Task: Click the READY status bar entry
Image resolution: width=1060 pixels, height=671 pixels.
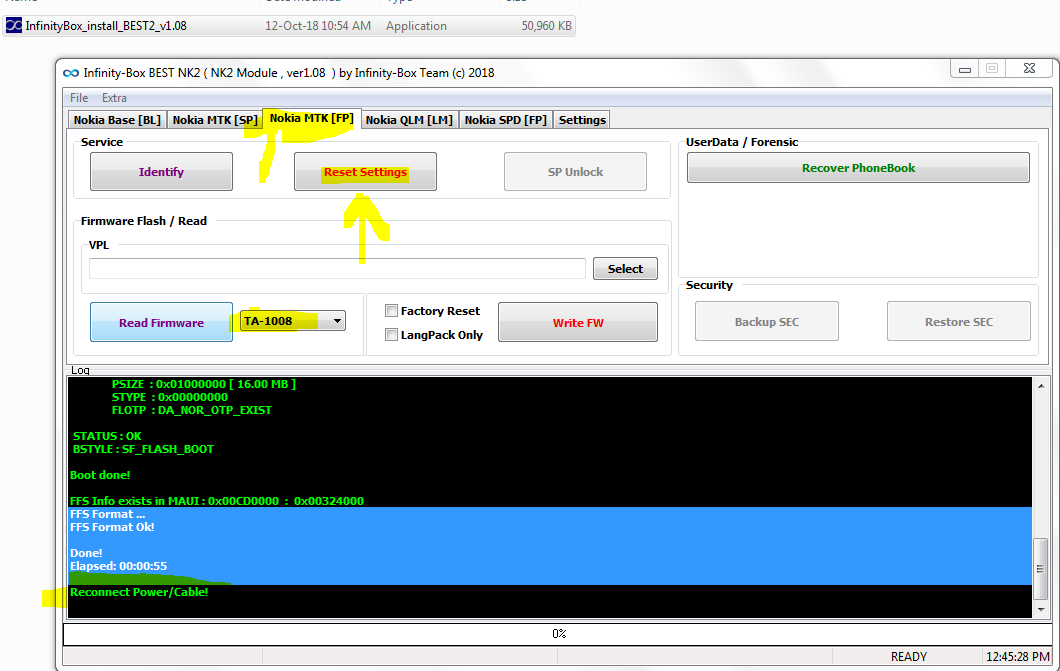Action: 909,657
